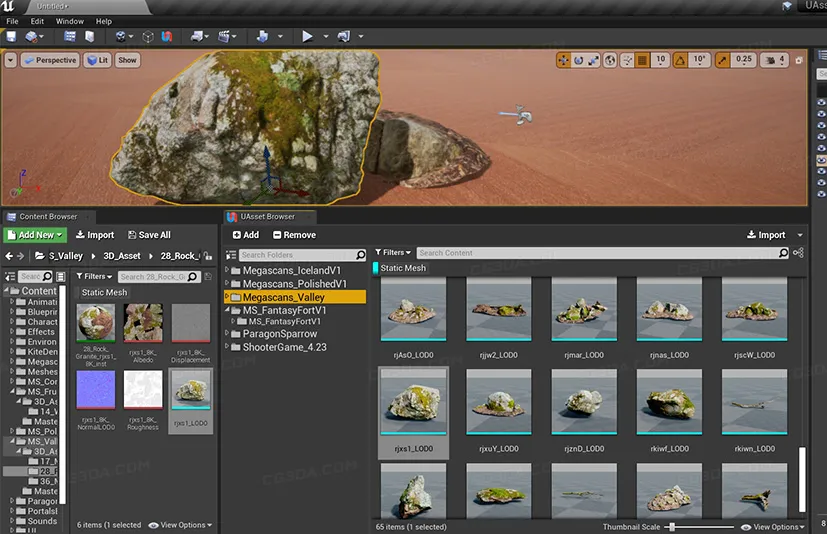Open the Cinematics clapperboard icon

pos(224,36)
